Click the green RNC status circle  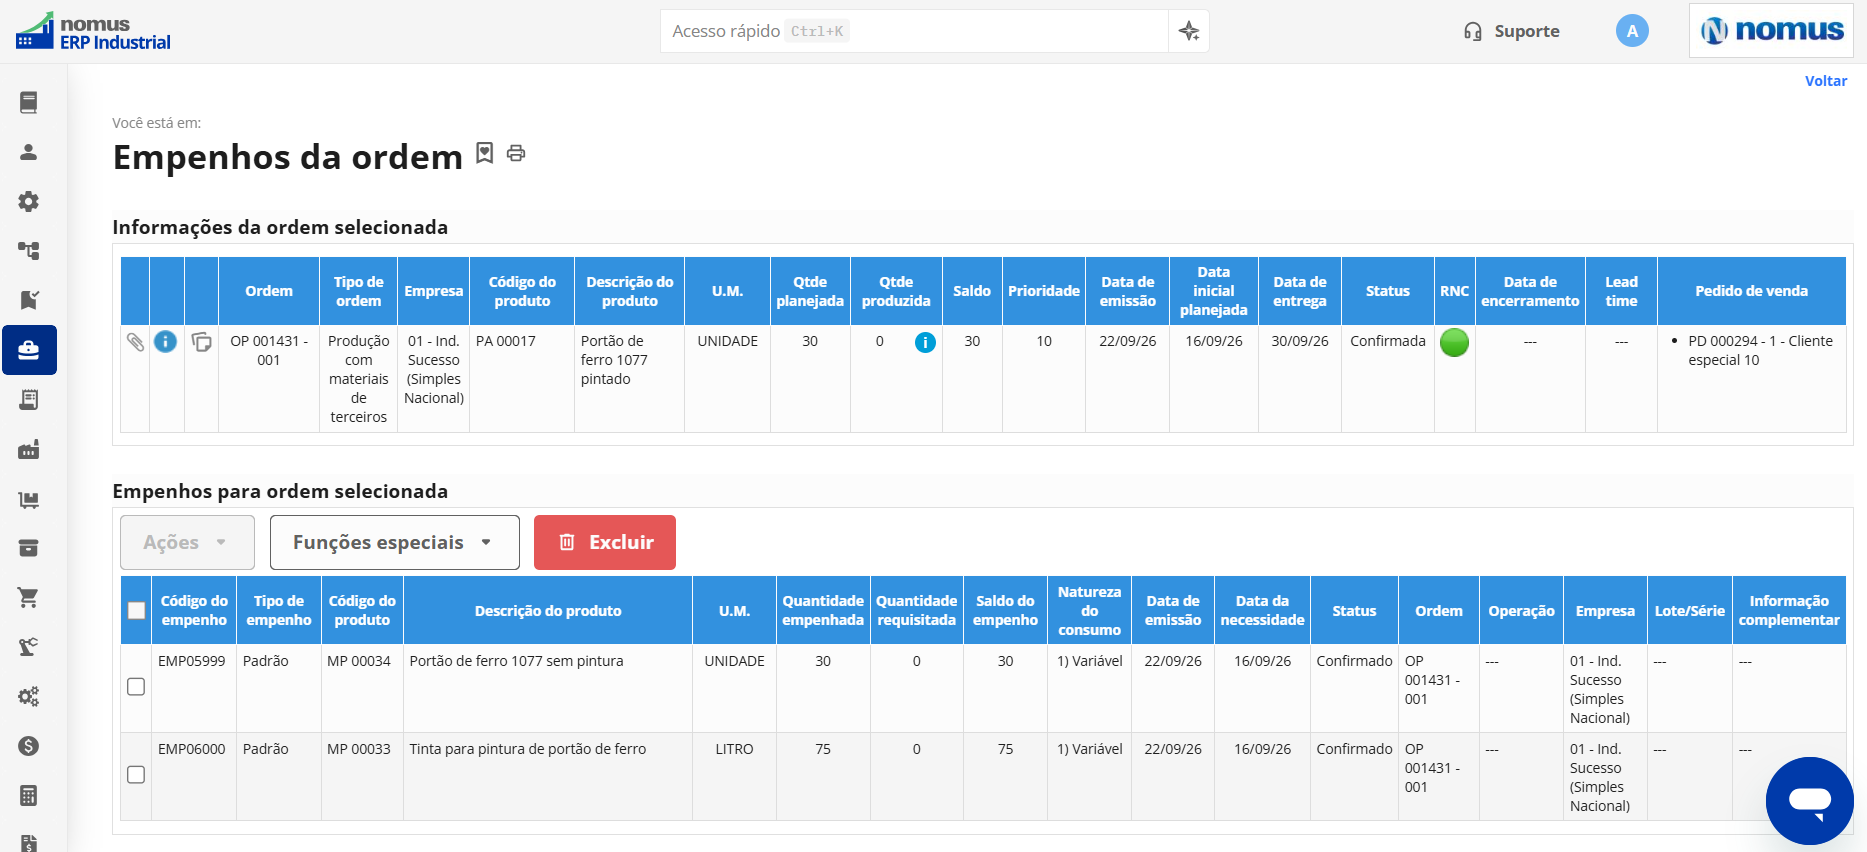pos(1454,343)
